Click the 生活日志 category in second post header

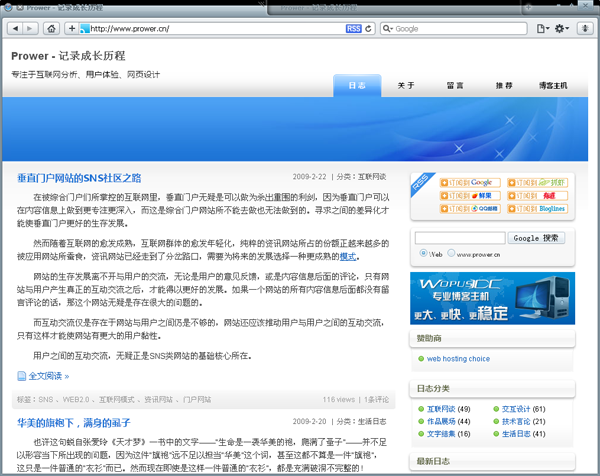pyautogui.click(x=372, y=421)
